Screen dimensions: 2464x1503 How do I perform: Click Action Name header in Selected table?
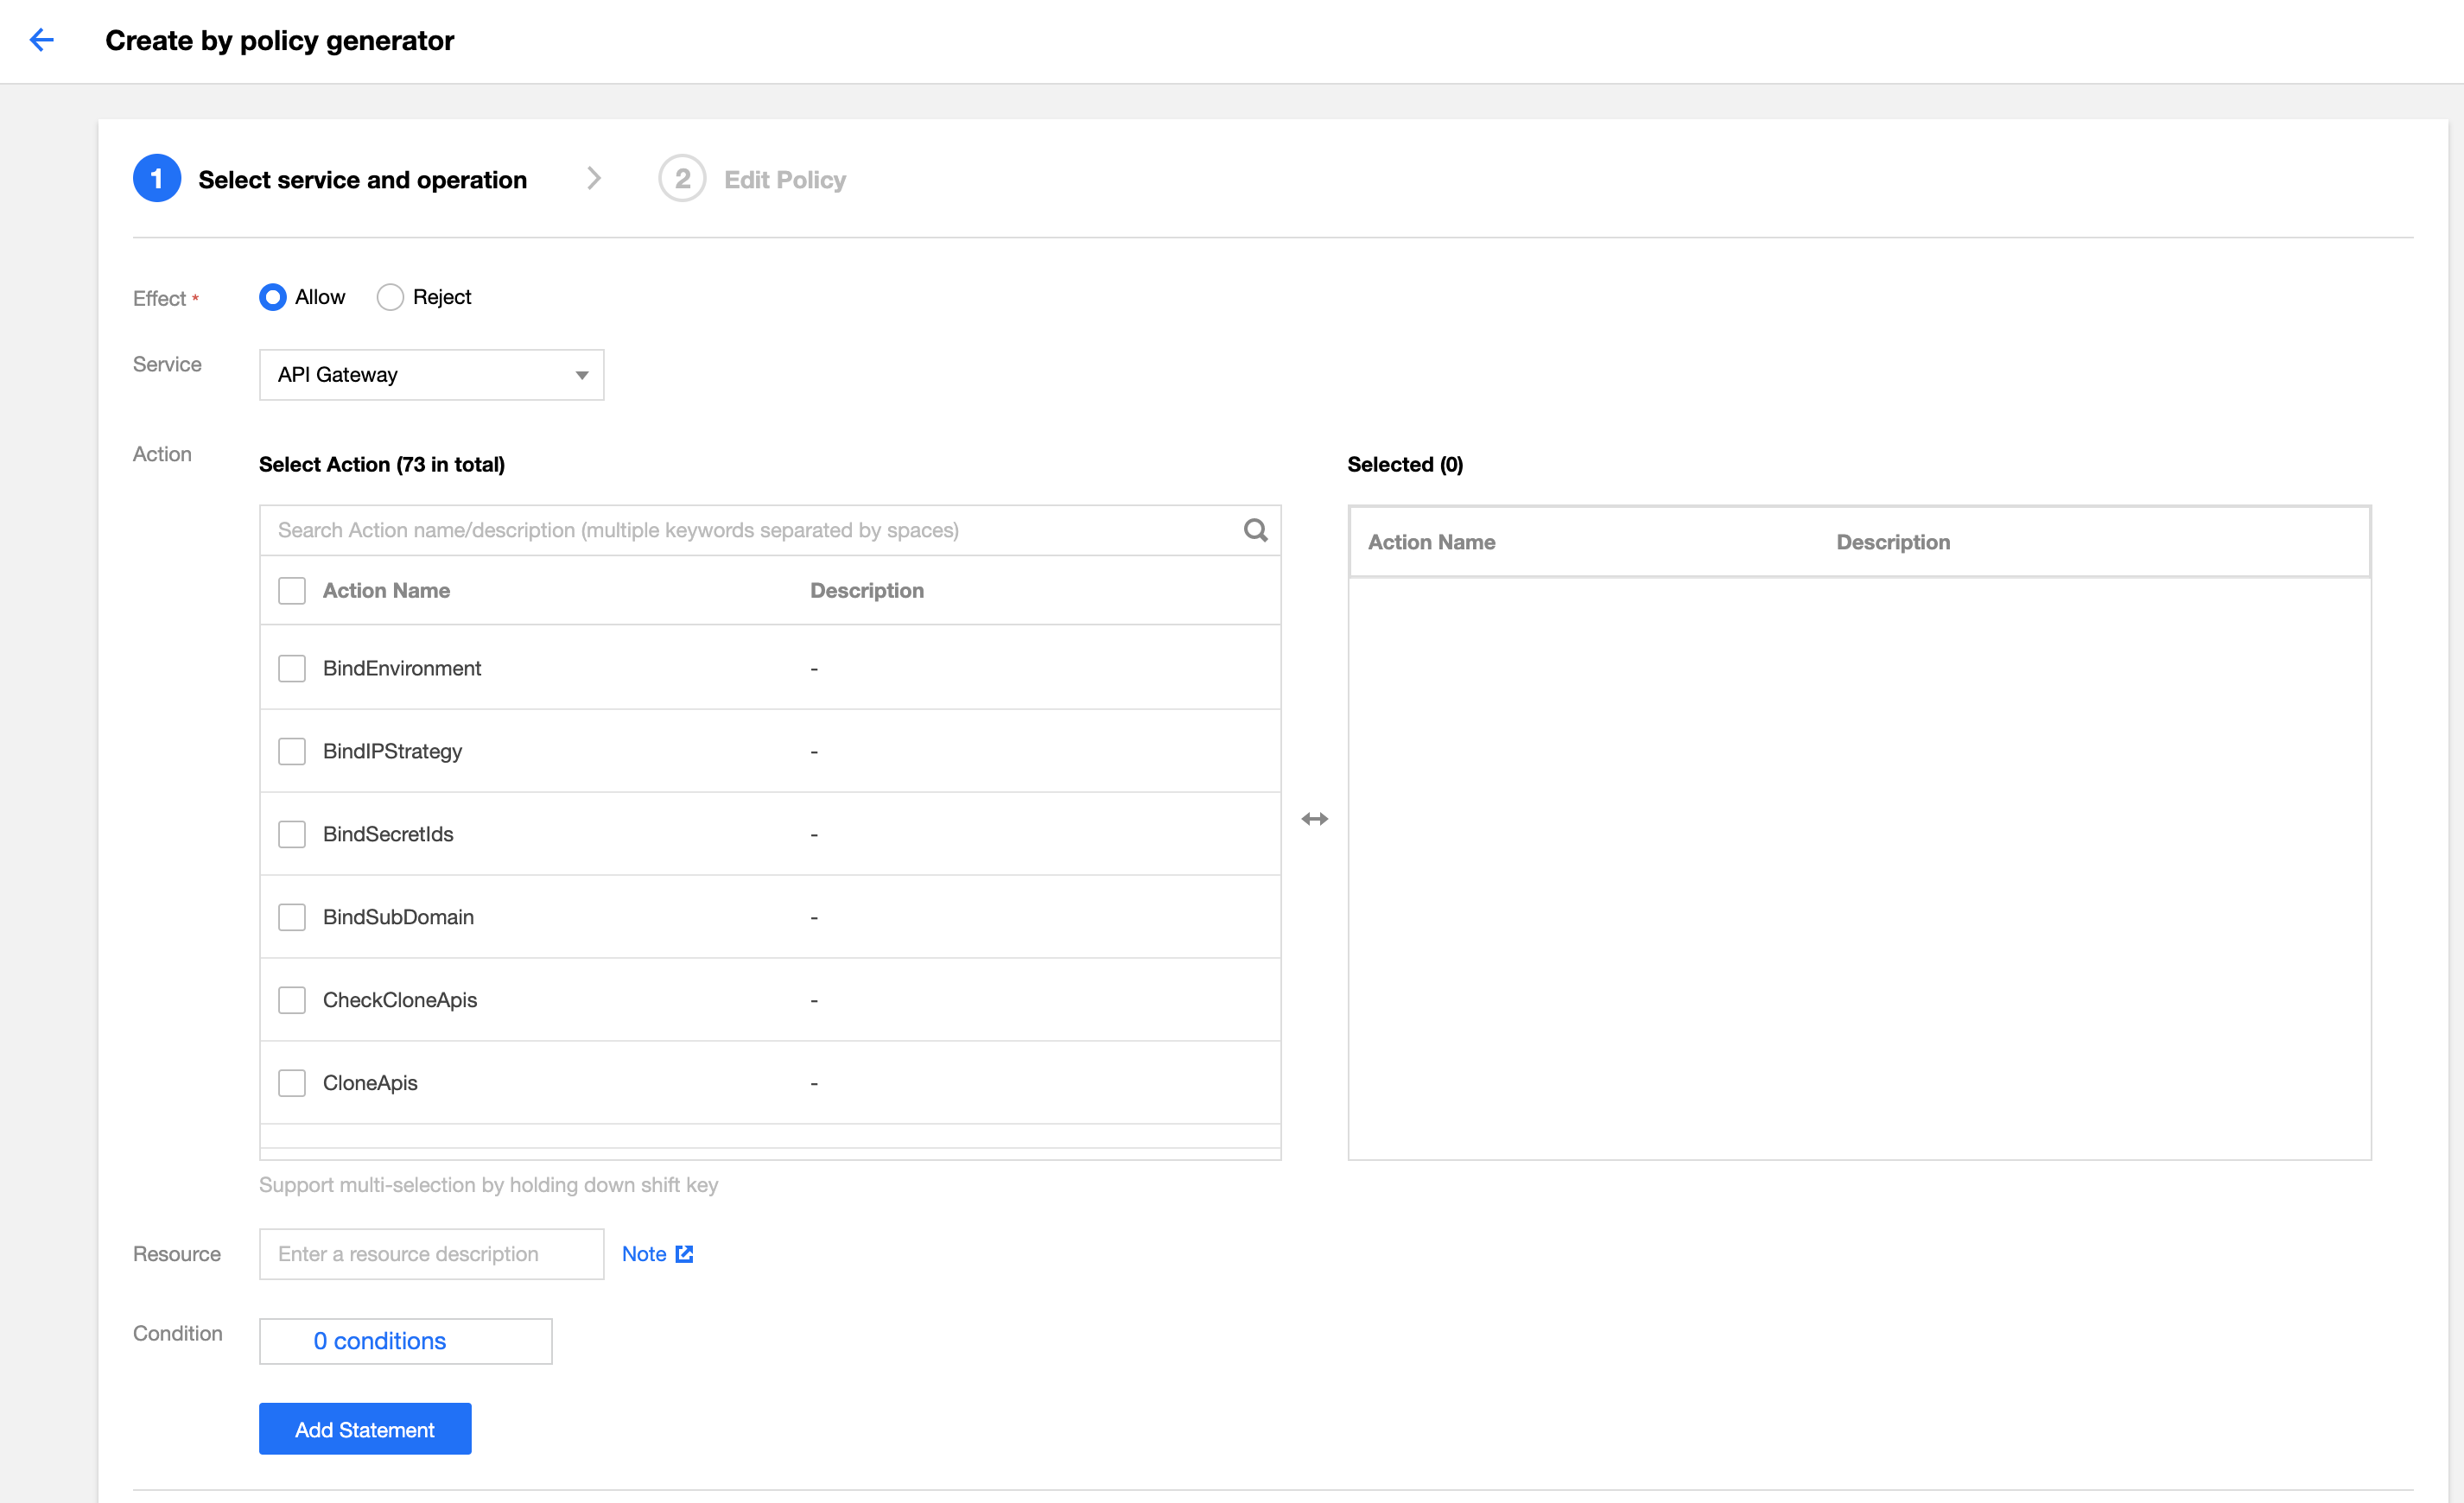tap(1431, 542)
